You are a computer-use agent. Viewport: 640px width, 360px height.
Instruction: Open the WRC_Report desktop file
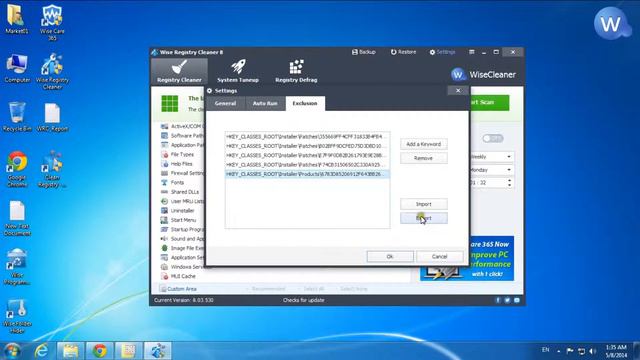[52, 117]
